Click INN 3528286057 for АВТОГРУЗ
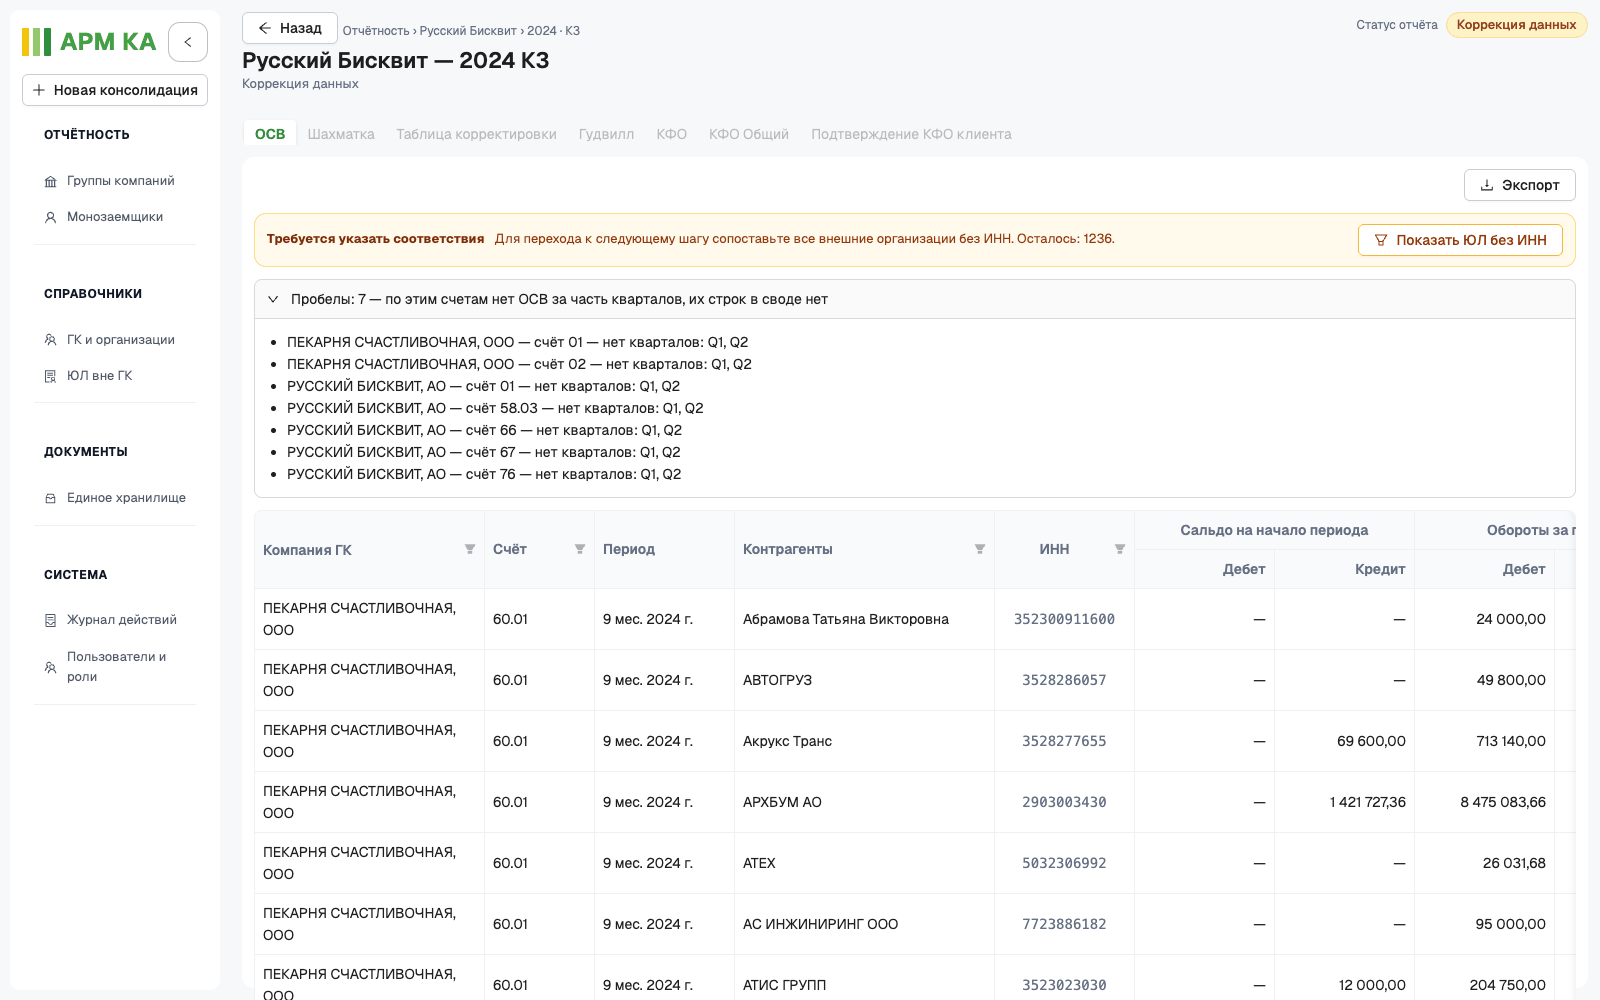This screenshot has height=1000, width=1600. click(x=1064, y=680)
